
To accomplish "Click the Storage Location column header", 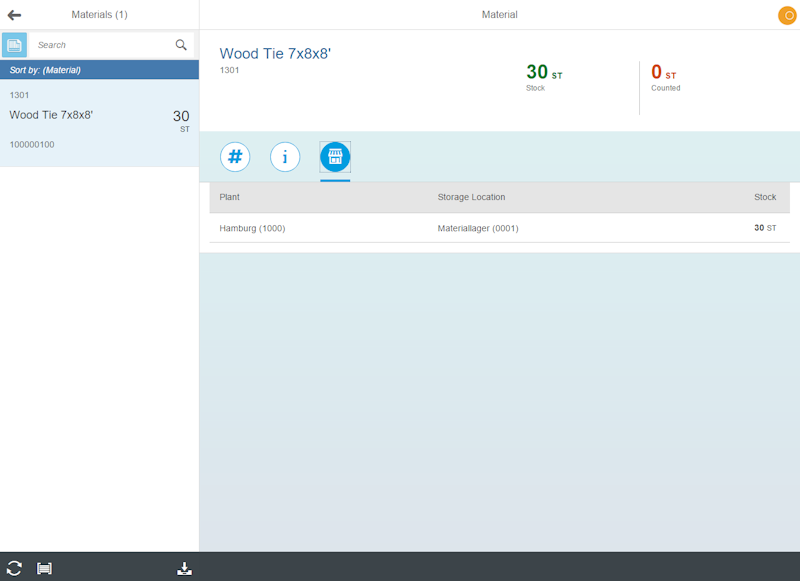I will 471,197.
